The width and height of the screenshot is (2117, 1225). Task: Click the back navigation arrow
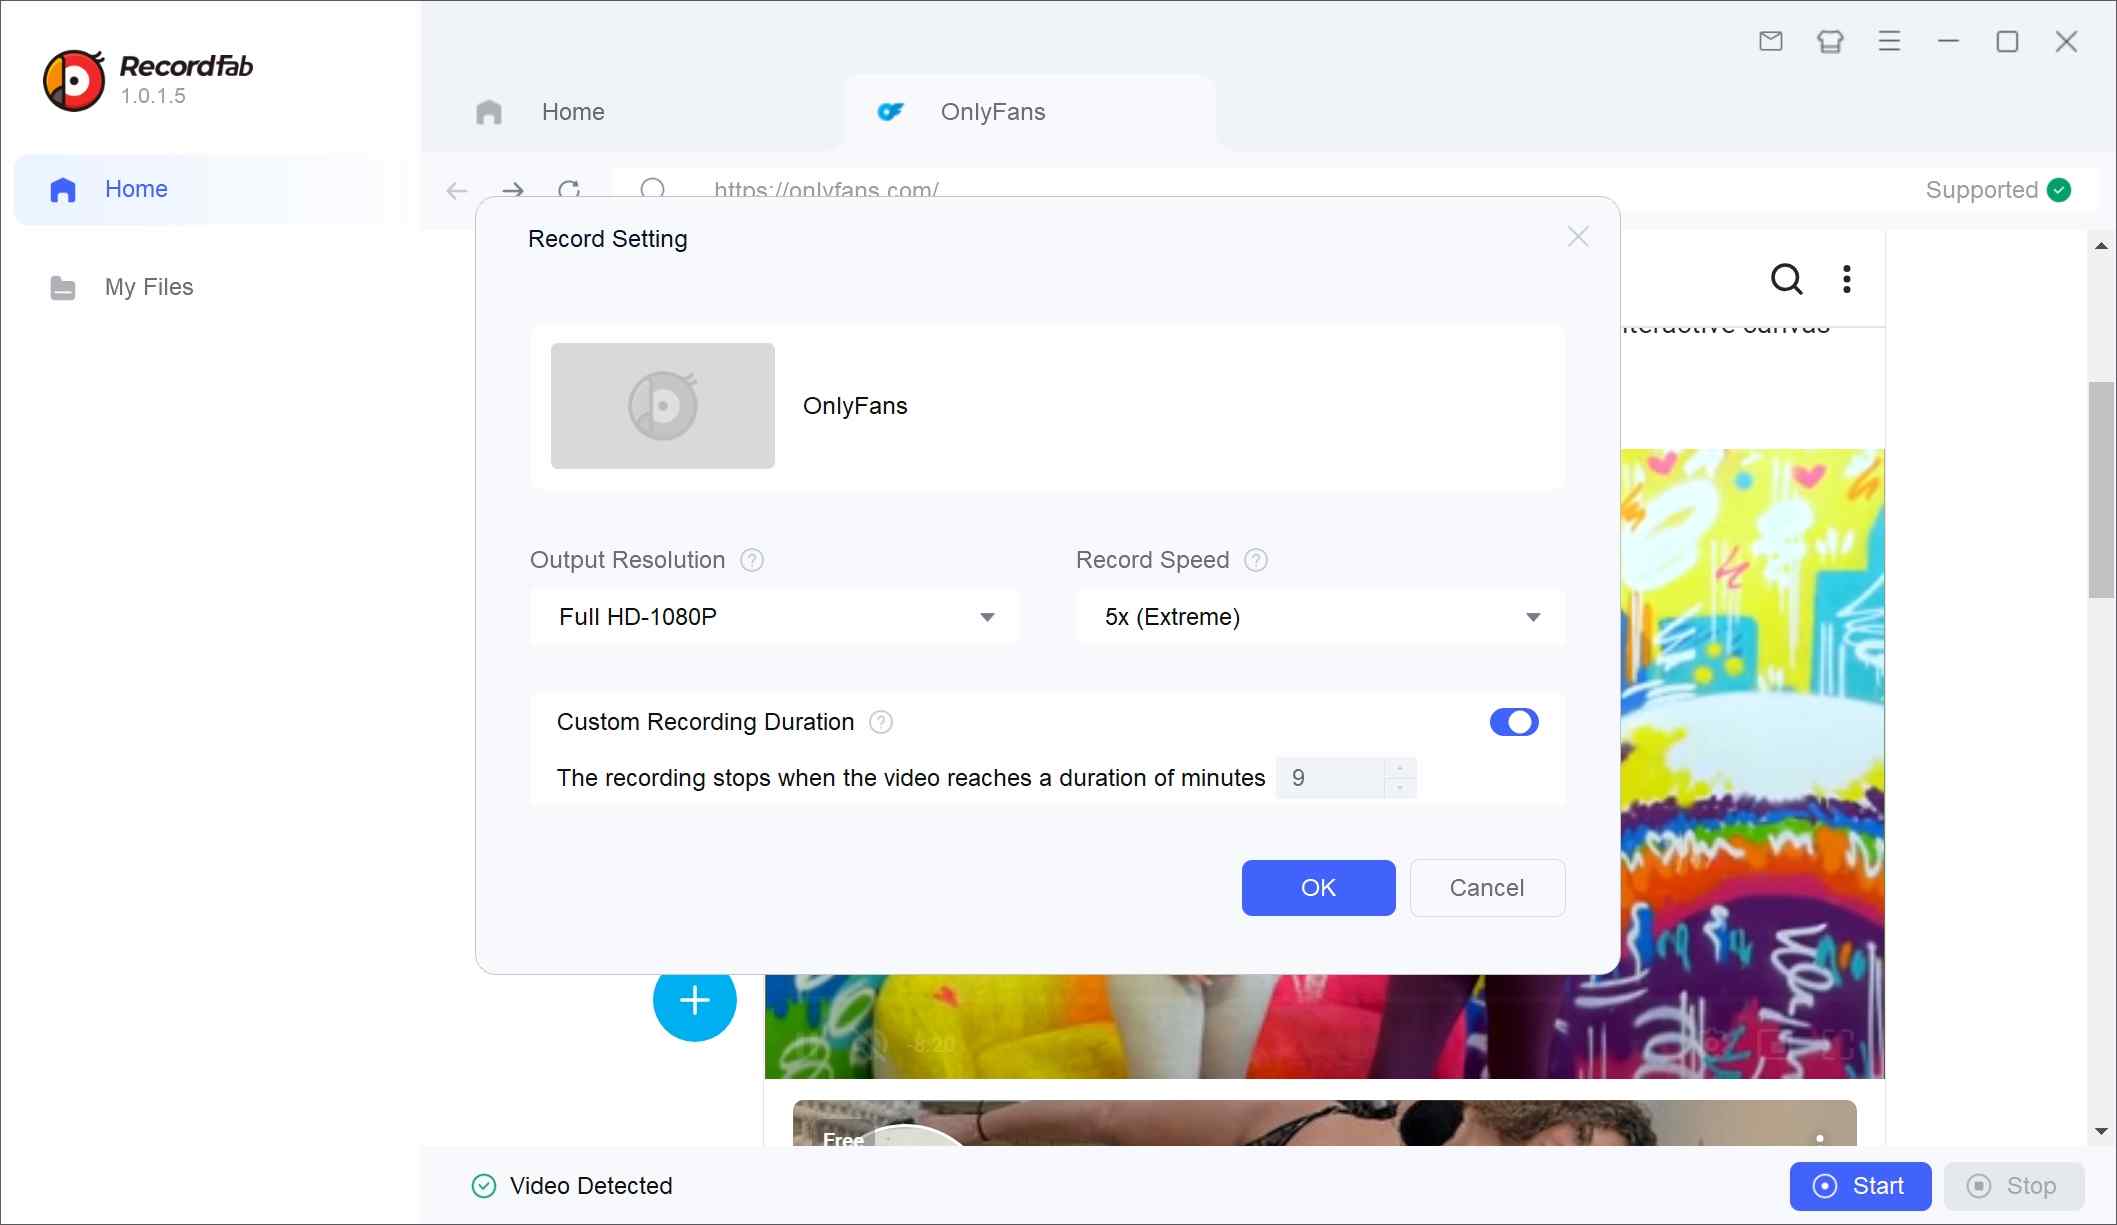point(457,191)
